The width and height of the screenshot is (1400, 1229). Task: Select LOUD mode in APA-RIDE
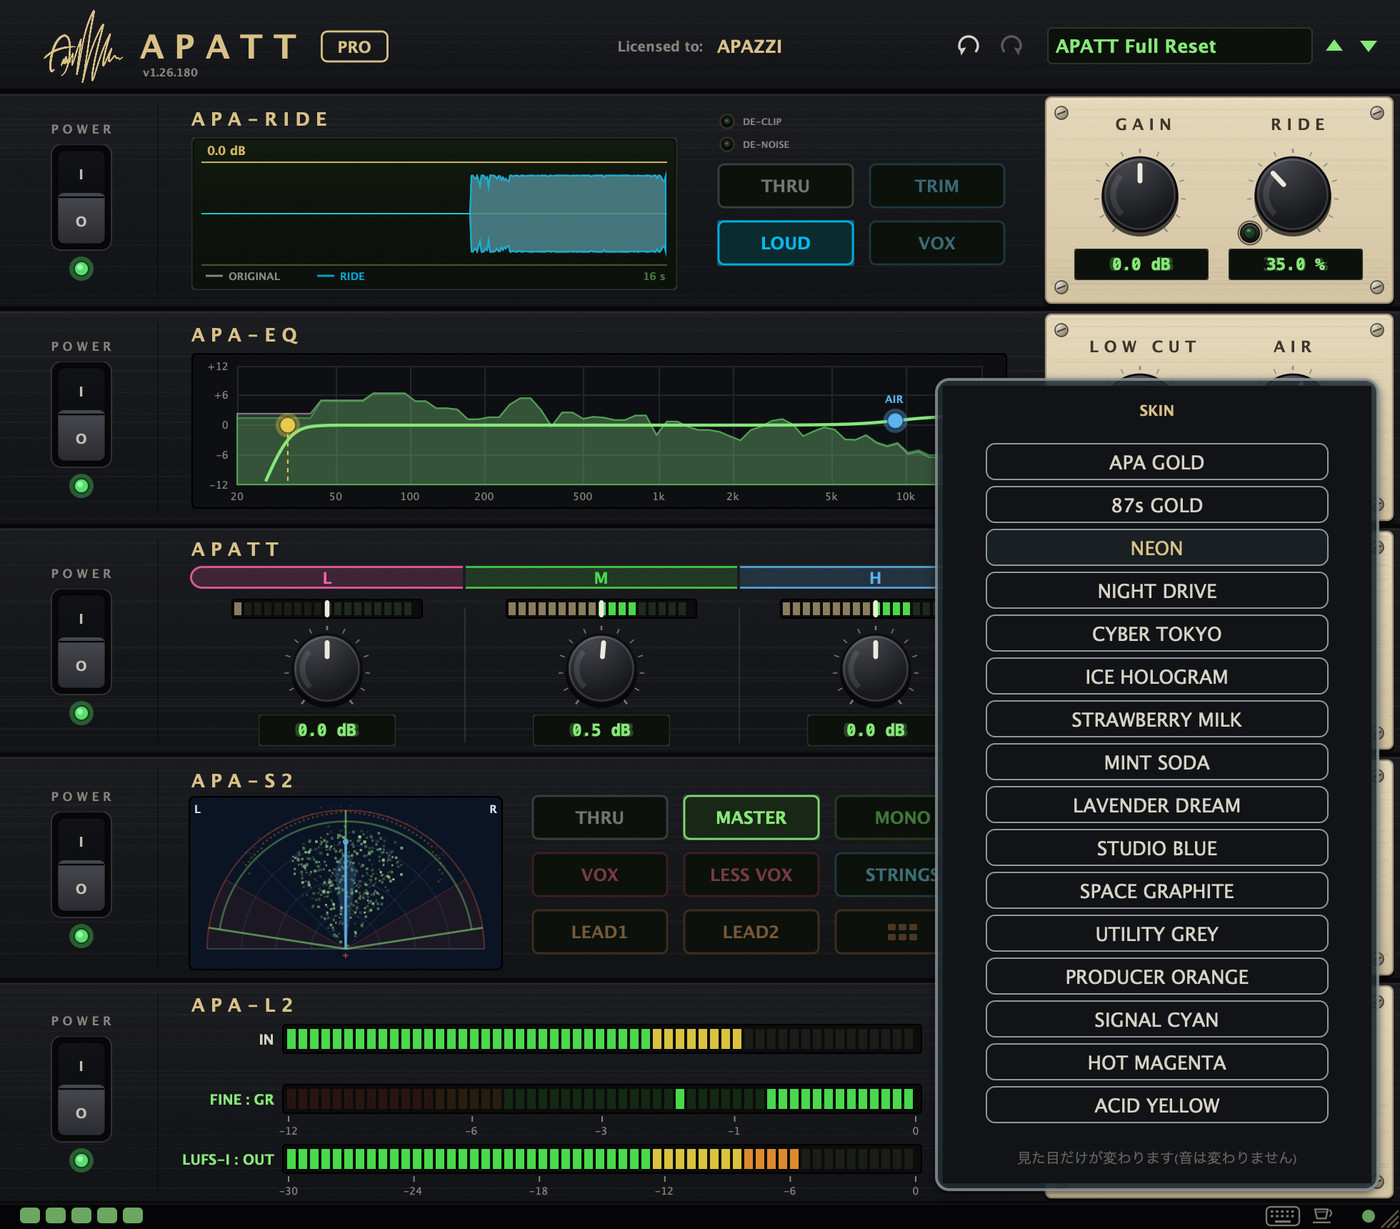point(785,243)
